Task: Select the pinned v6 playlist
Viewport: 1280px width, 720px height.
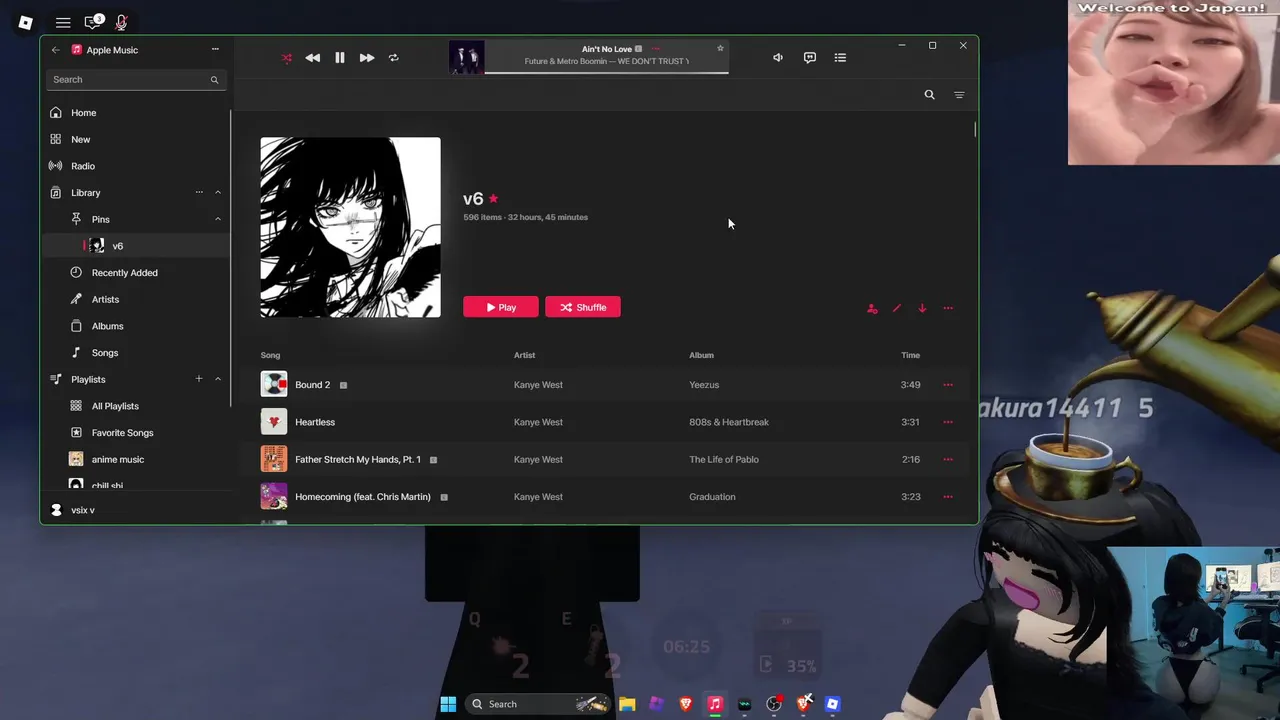Action: click(135, 246)
